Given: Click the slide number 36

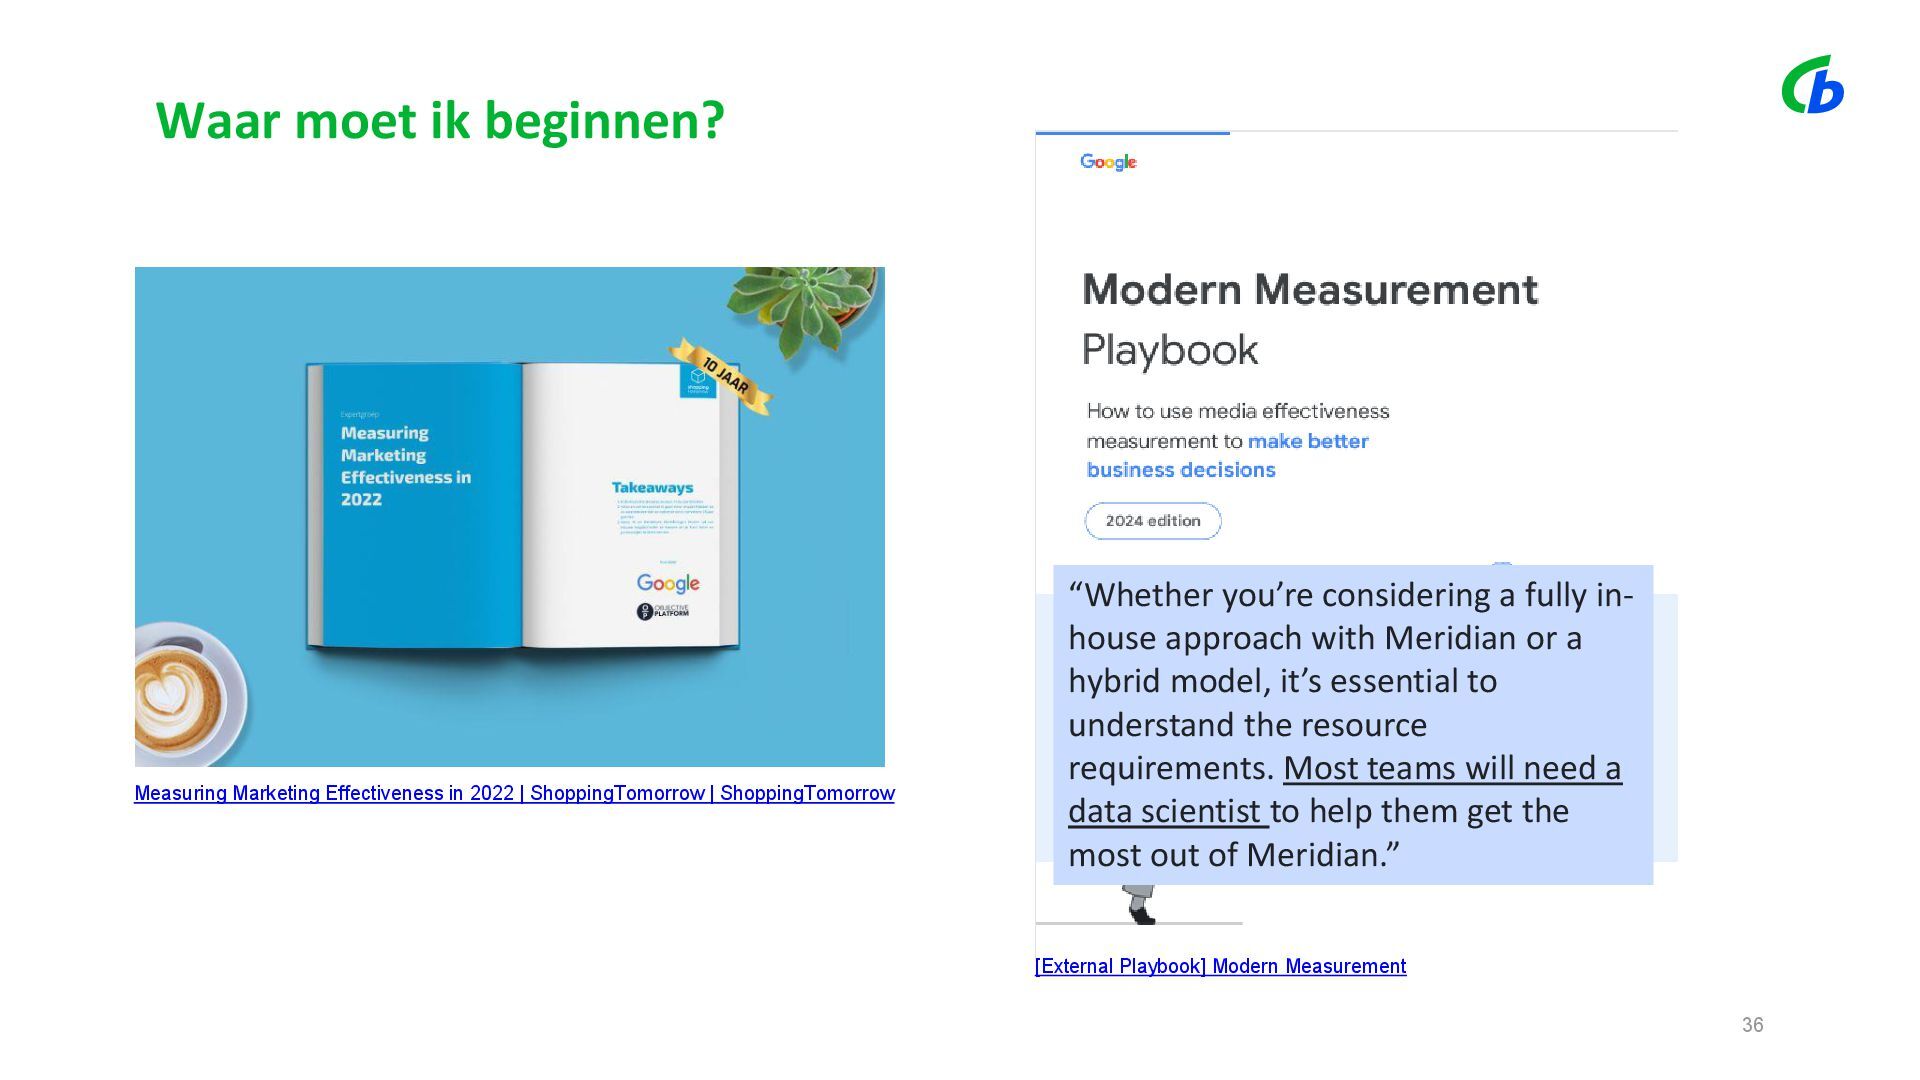Looking at the screenshot, I should point(1752,1025).
